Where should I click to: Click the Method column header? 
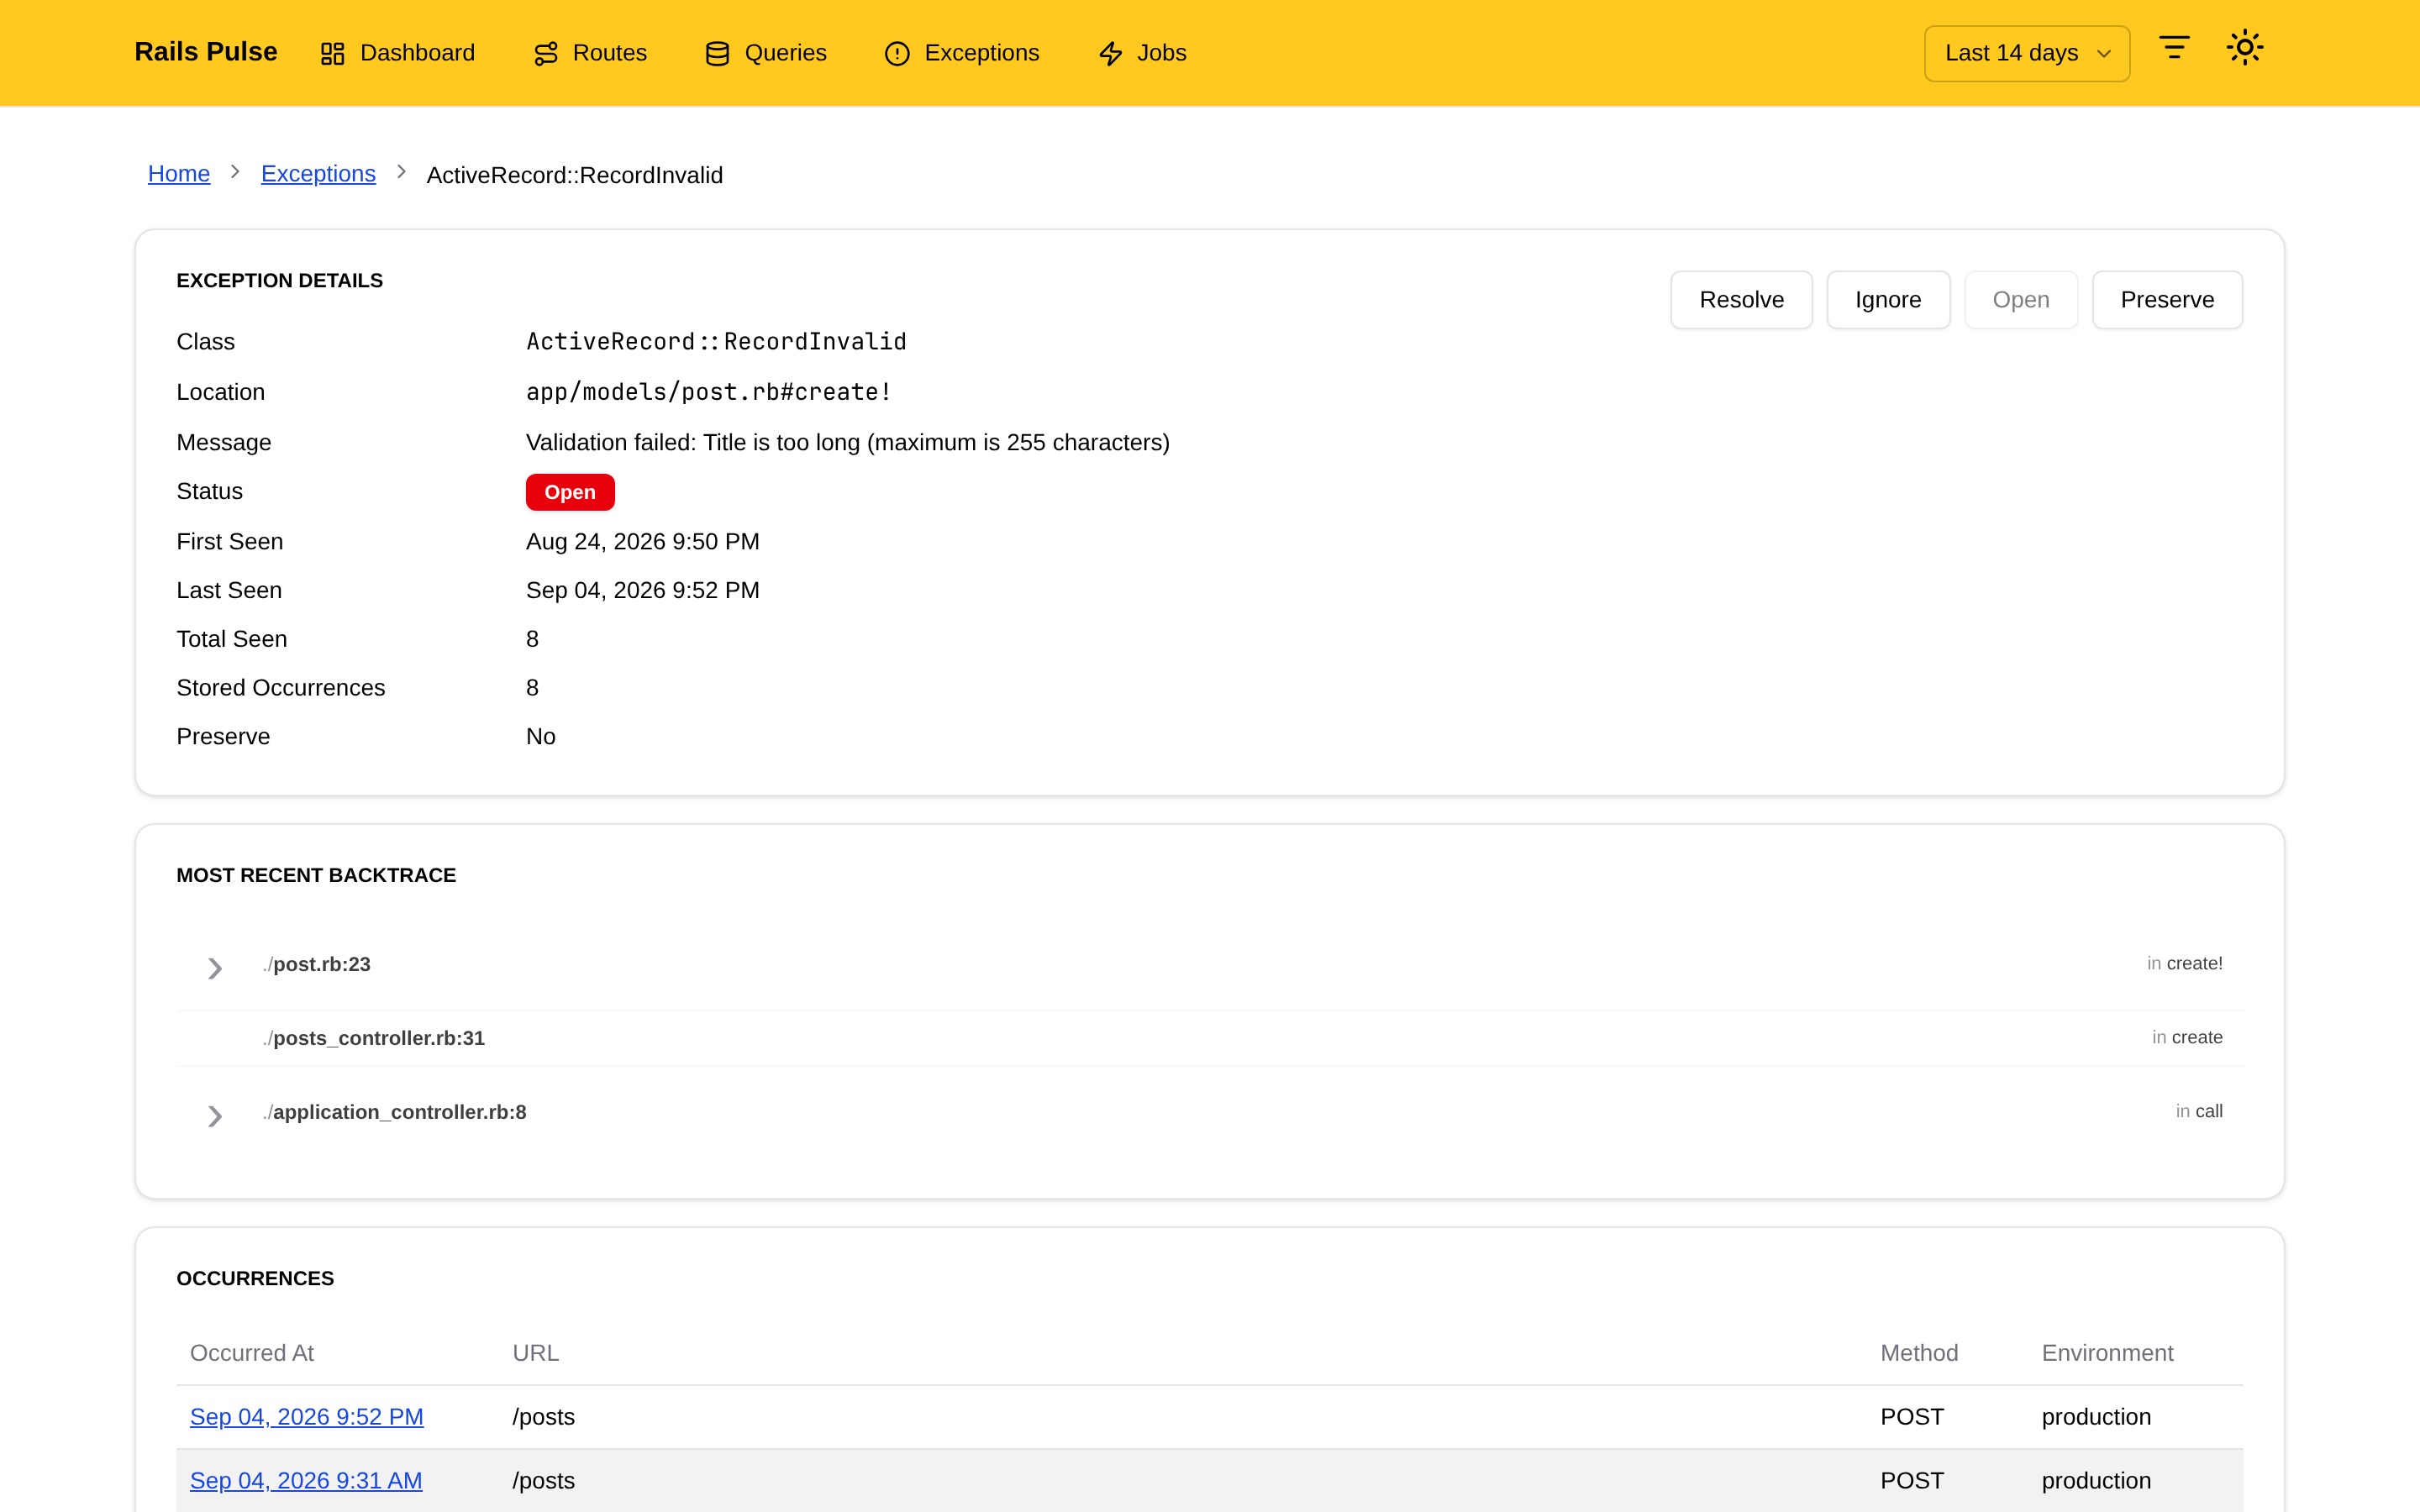coord(1919,1353)
